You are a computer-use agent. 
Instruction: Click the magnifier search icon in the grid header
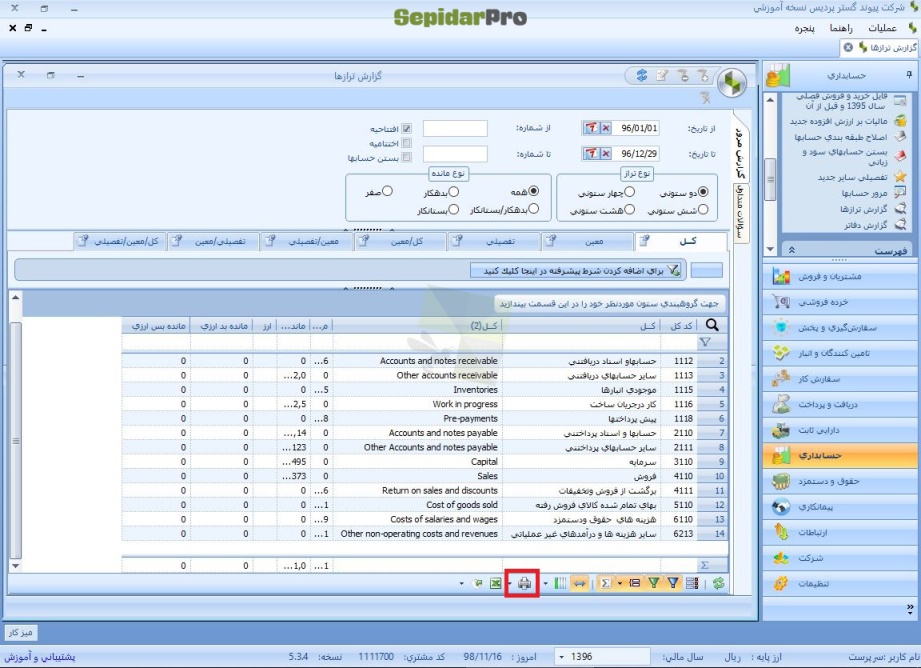pos(712,325)
